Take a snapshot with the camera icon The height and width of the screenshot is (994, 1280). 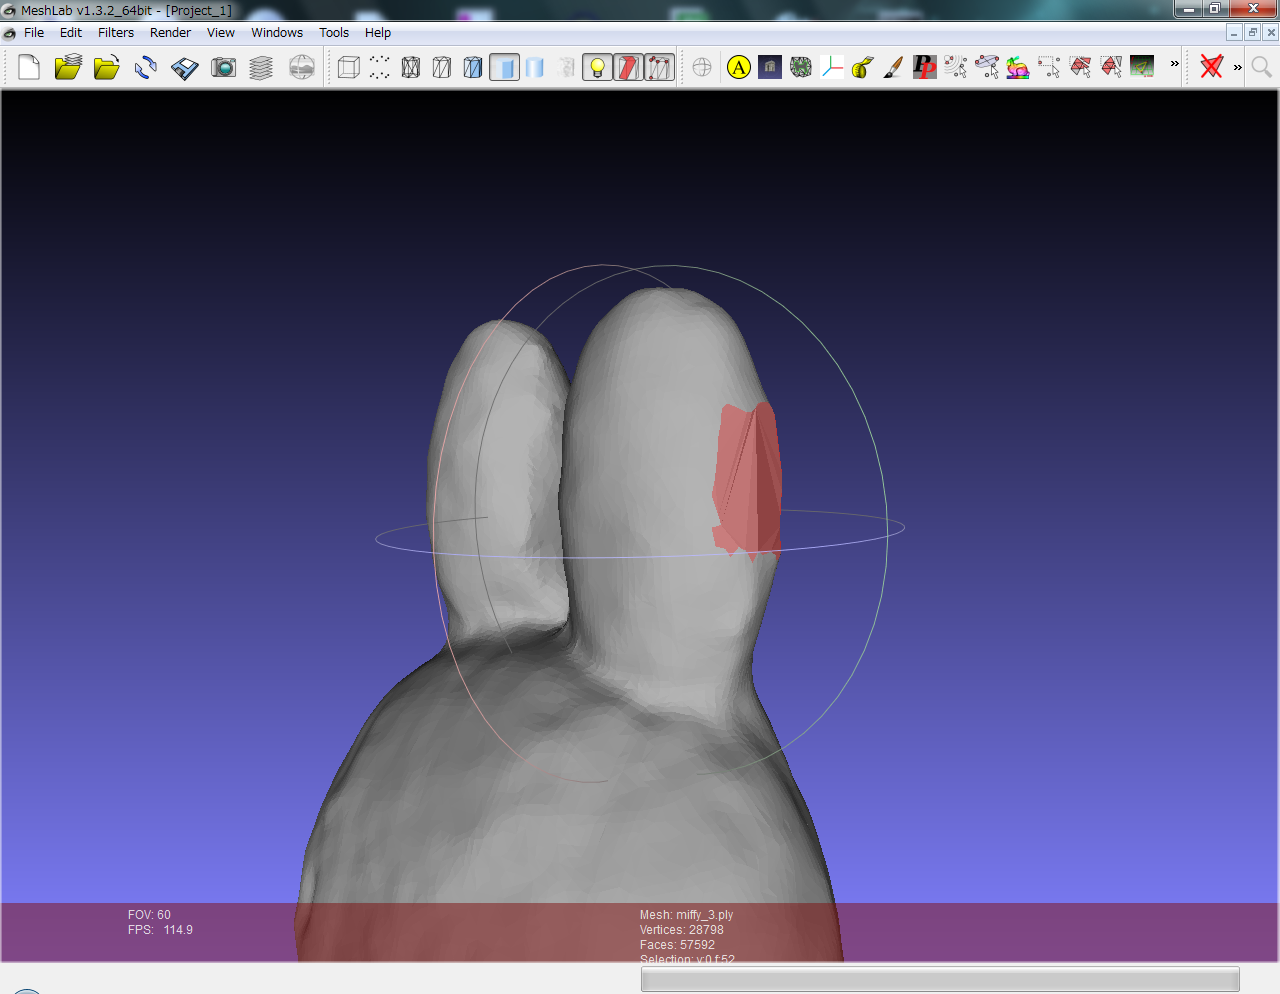pyautogui.click(x=224, y=67)
